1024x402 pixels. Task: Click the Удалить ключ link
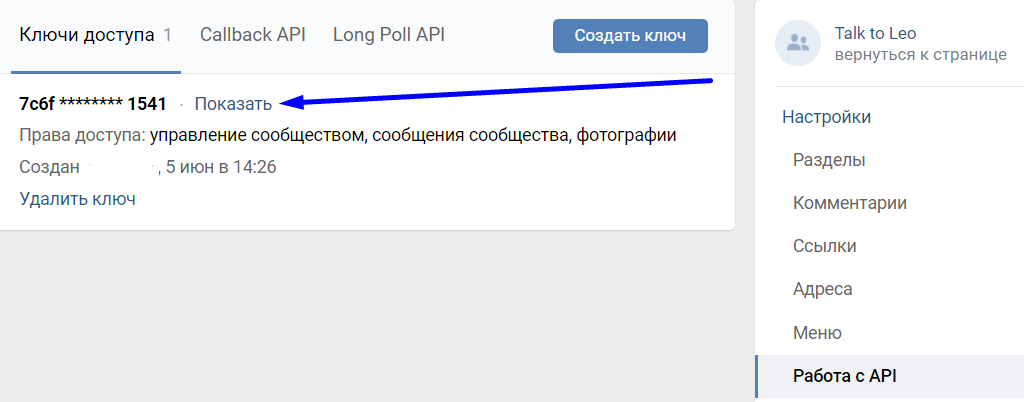tap(77, 199)
